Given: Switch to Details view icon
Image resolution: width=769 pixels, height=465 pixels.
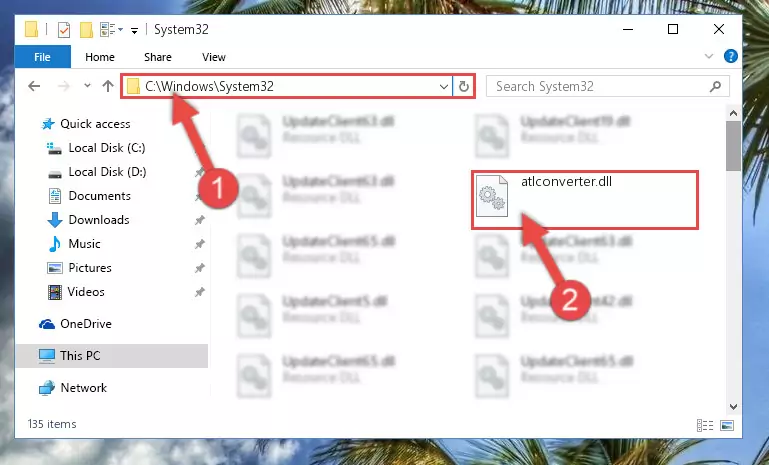Looking at the screenshot, I should (705, 425).
